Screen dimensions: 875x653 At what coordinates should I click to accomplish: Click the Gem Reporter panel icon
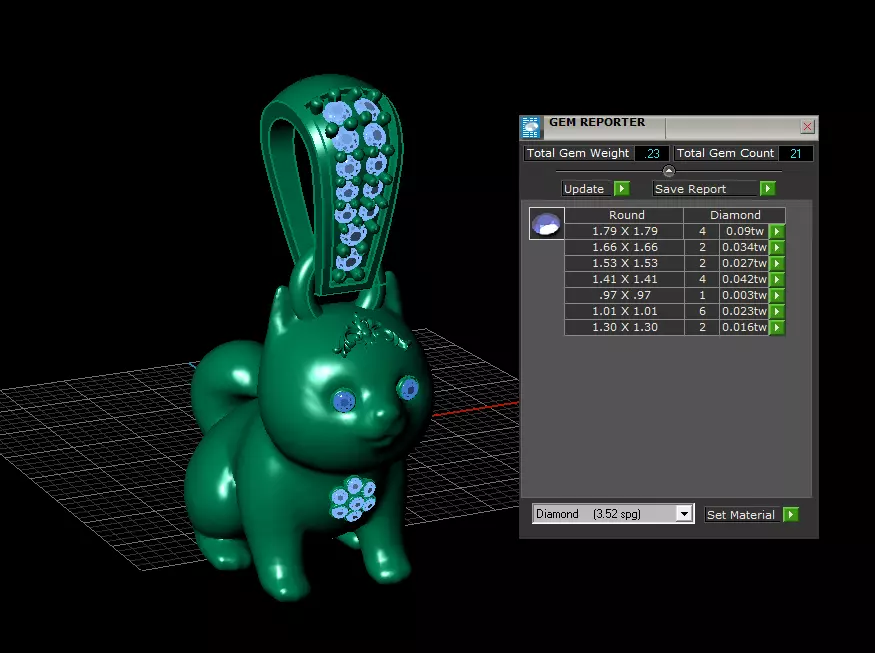[531, 127]
